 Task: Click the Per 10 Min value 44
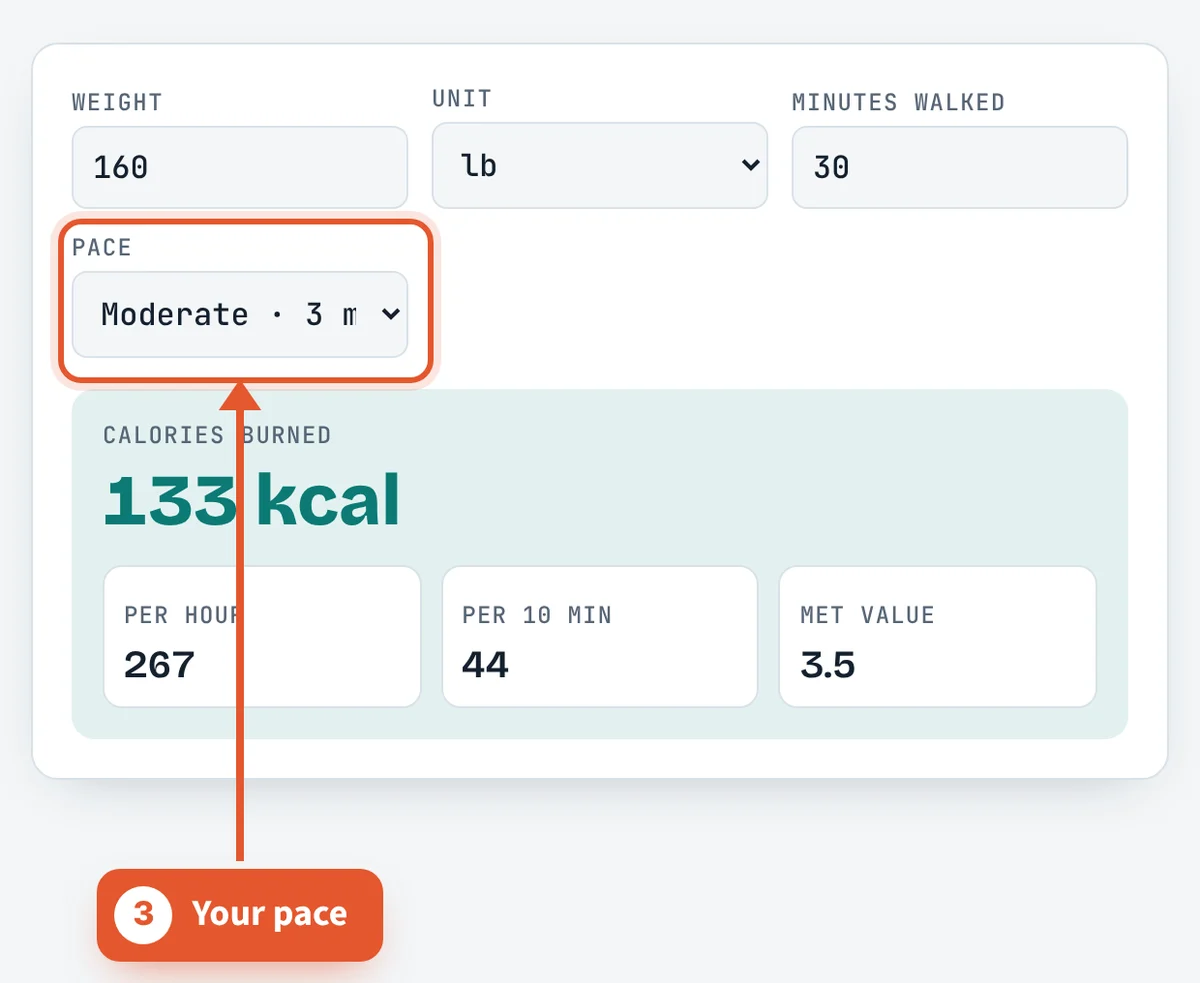[x=485, y=664]
